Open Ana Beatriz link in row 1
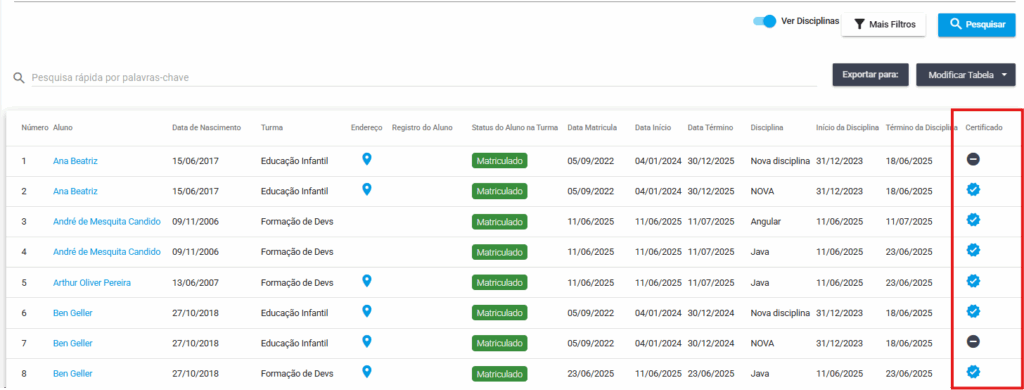Screen dimensions: 1024x390 click(75, 161)
